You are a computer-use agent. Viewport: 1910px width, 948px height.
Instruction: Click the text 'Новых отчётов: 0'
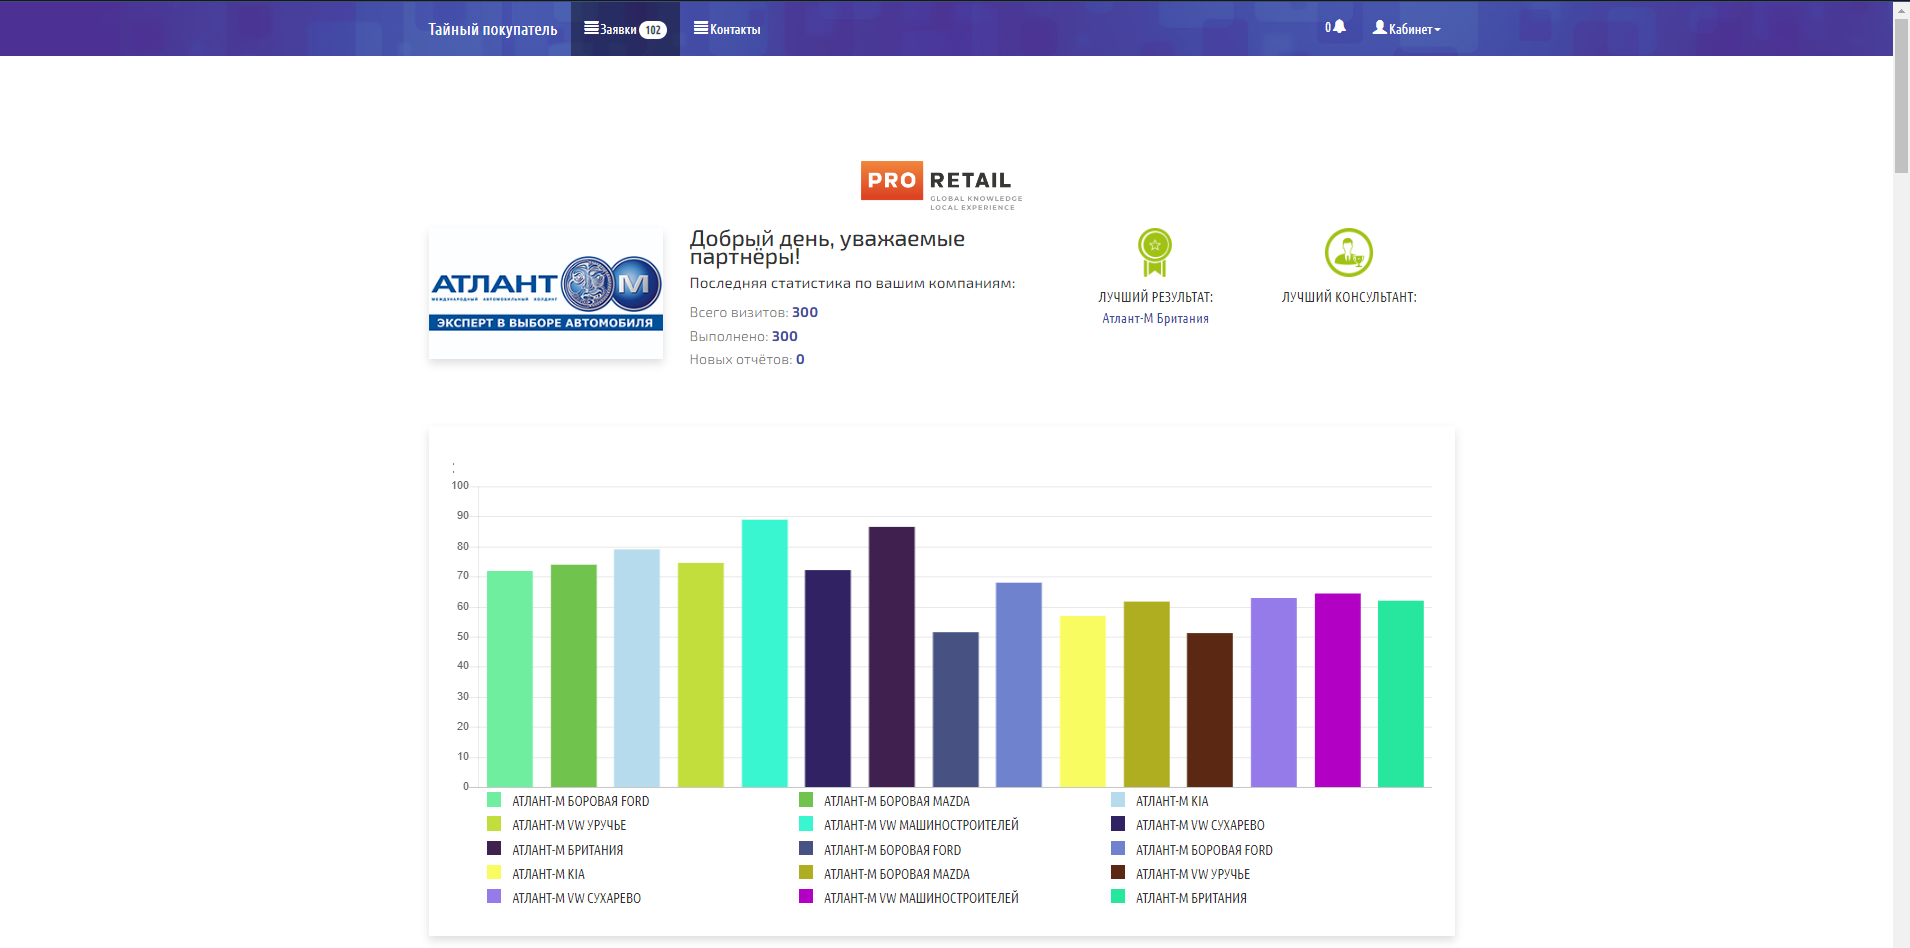(747, 359)
